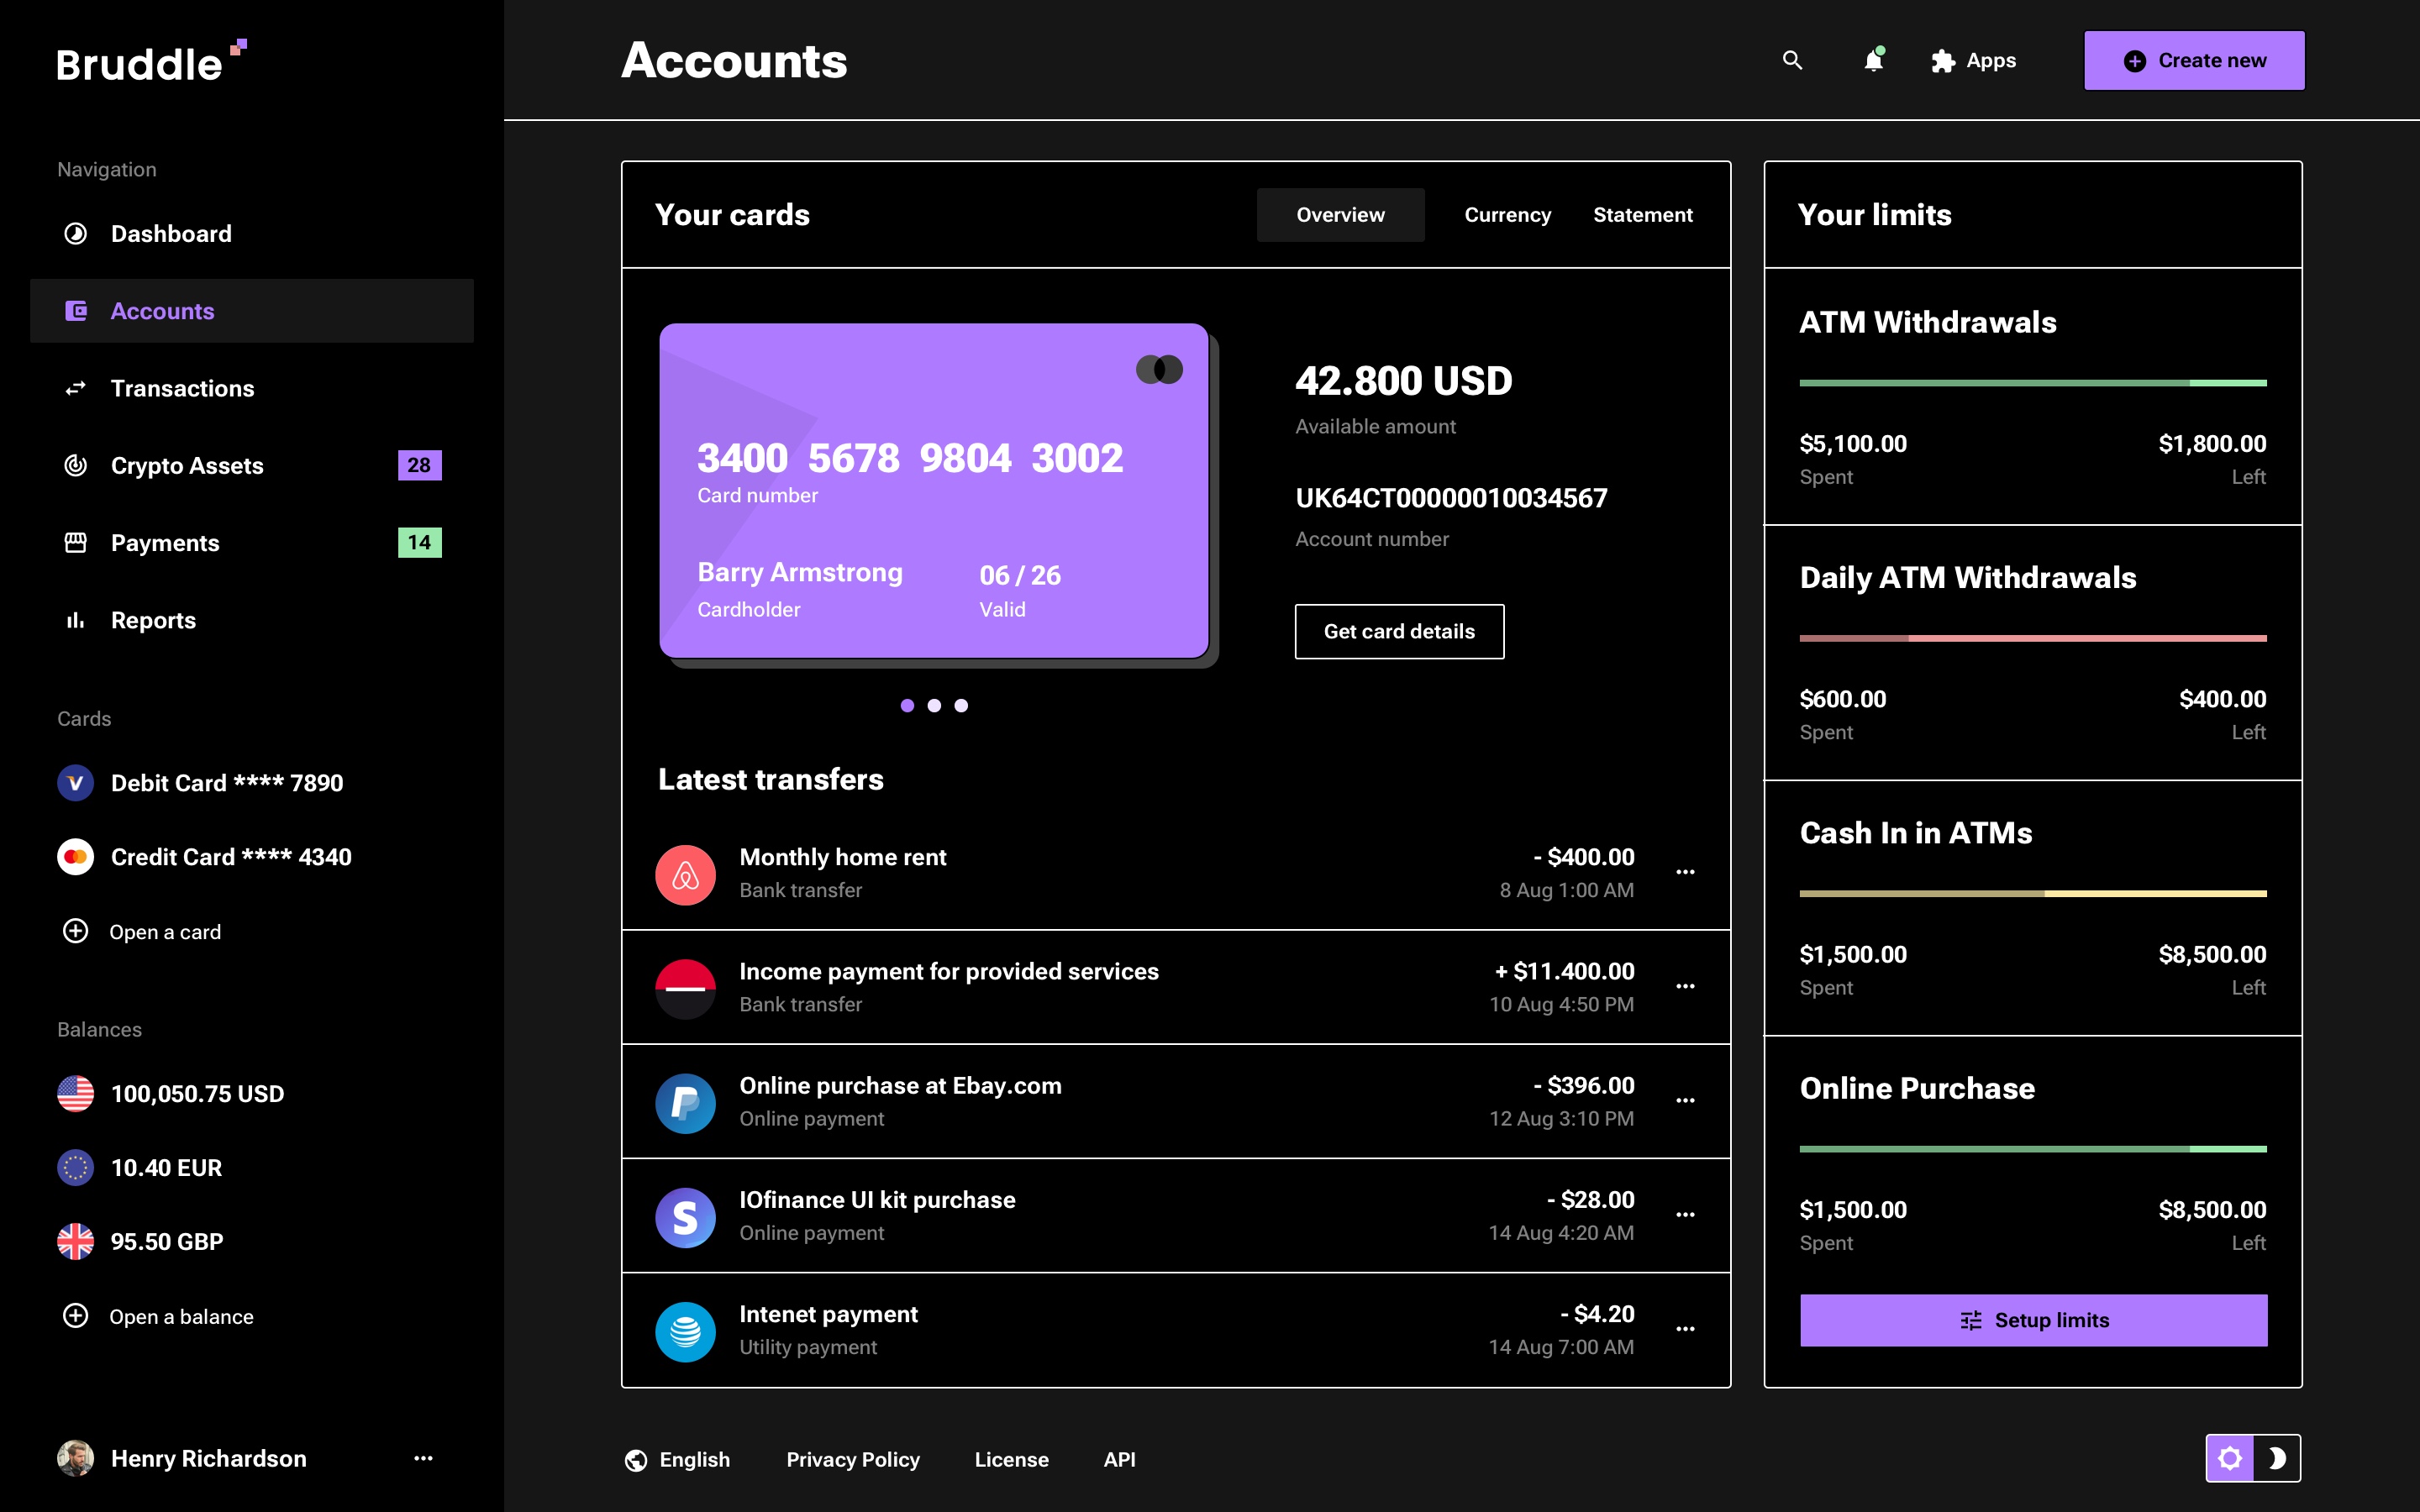Click the globe icon next to English
This screenshot has height=1512, width=2420.
(x=636, y=1460)
